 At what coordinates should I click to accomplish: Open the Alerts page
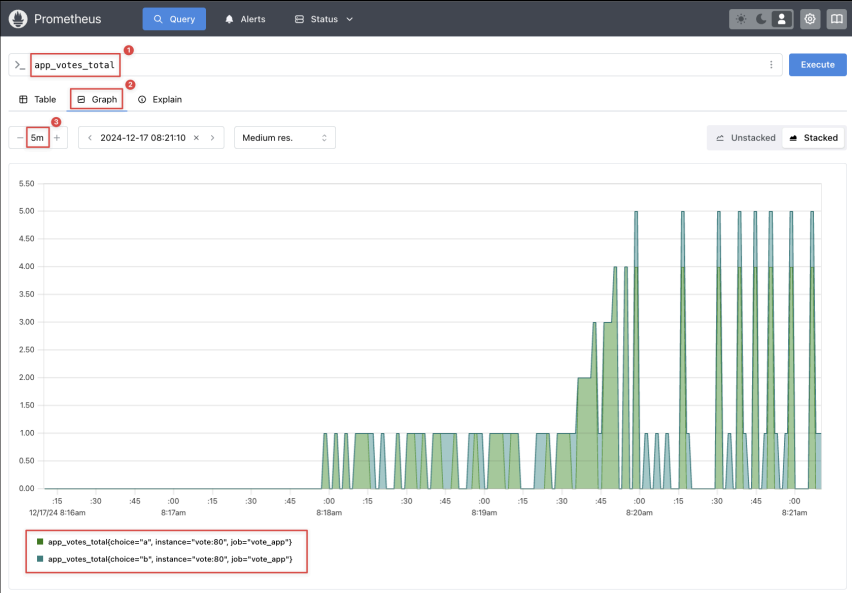pos(245,19)
